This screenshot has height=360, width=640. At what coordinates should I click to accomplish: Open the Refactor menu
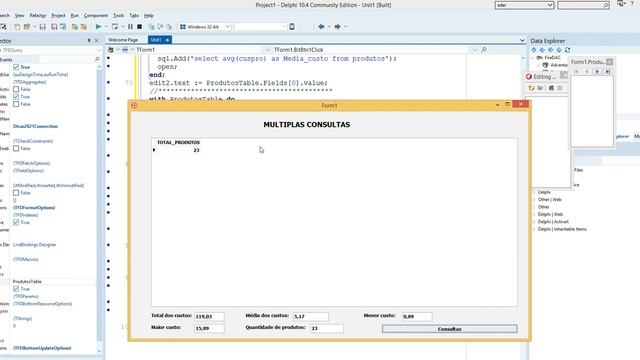point(38,16)
